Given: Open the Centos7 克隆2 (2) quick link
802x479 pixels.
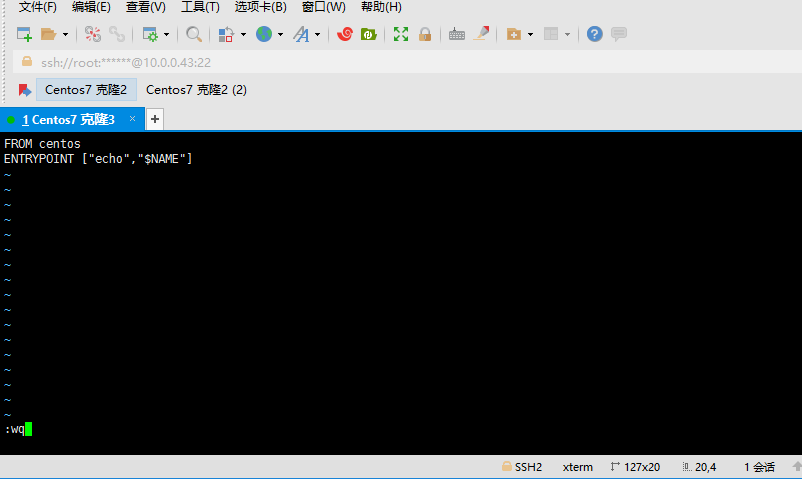Looking at the screenshot, I should pyautogui.click(x=196, y=90).
